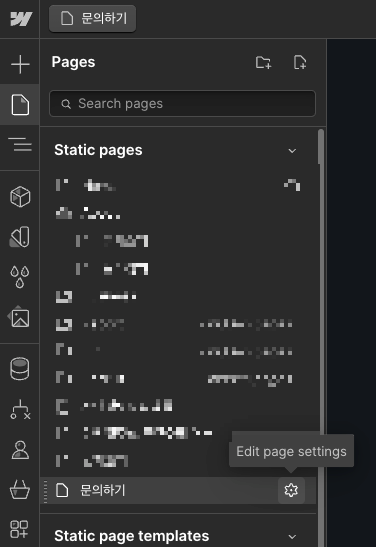
Task: Click the Webflow logo menu icon
Action: 21,18
